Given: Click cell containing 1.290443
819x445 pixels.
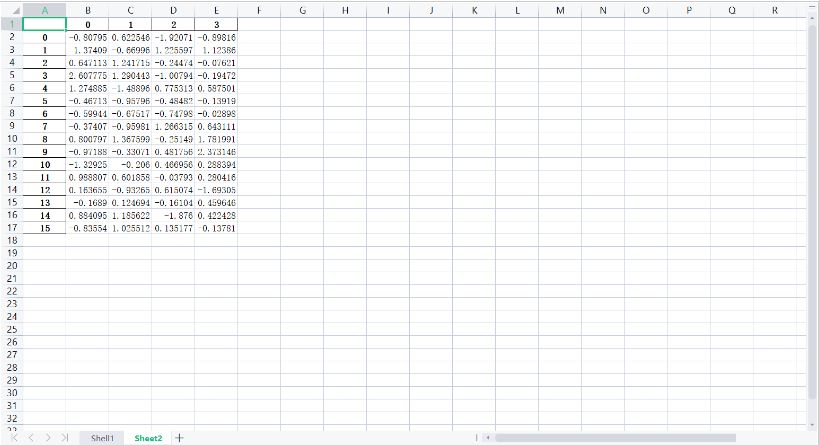Looking at the screenshot, I should click(x=130, y=75).
